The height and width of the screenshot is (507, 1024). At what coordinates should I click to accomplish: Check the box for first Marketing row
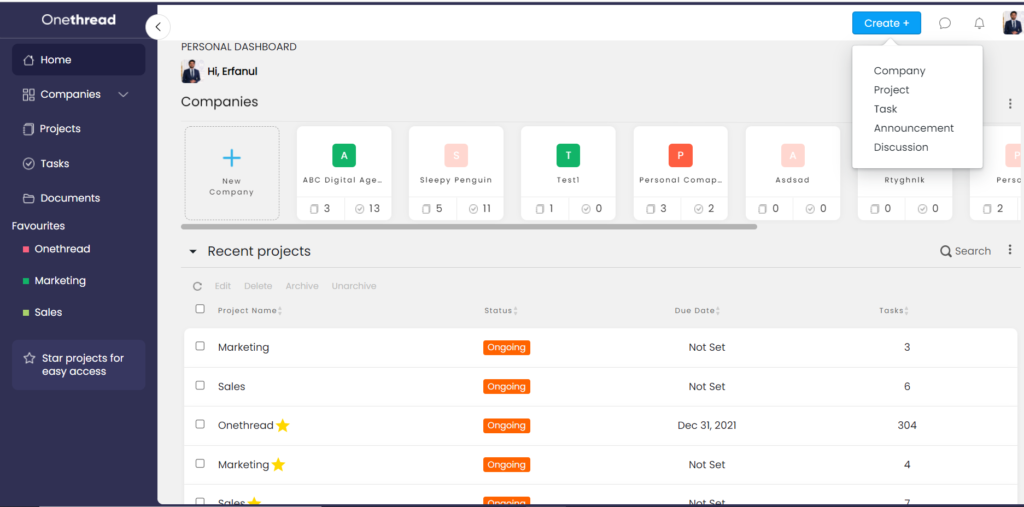[200, 346]
